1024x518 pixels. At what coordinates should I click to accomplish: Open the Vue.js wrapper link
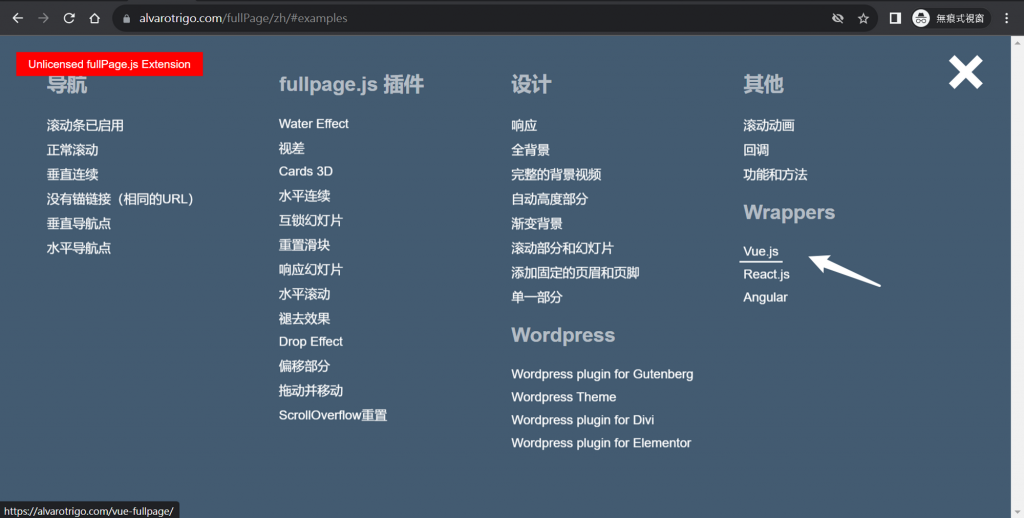click(x=761, y=251)
